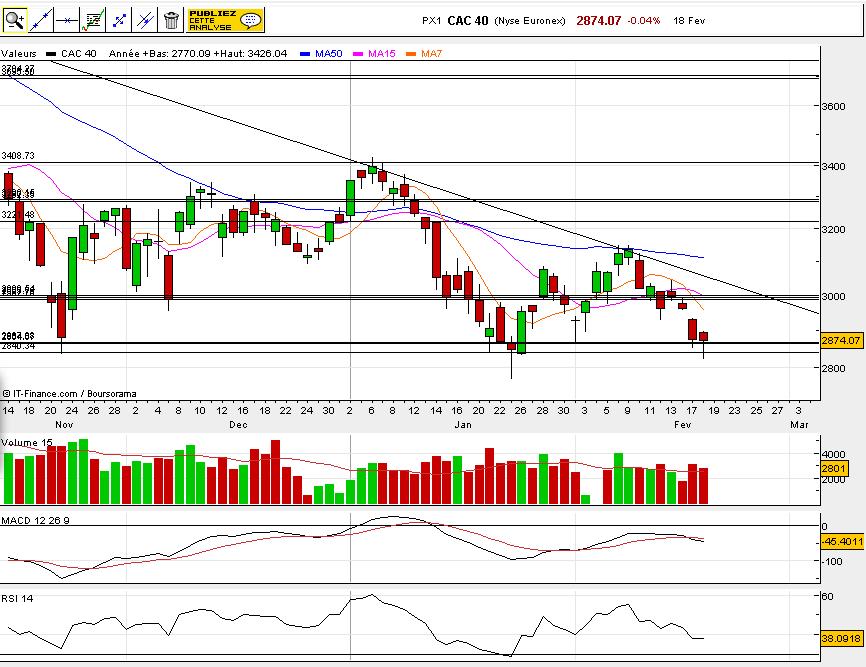
Task: Click the 3600 price axis label
Action: coord(833,107)
